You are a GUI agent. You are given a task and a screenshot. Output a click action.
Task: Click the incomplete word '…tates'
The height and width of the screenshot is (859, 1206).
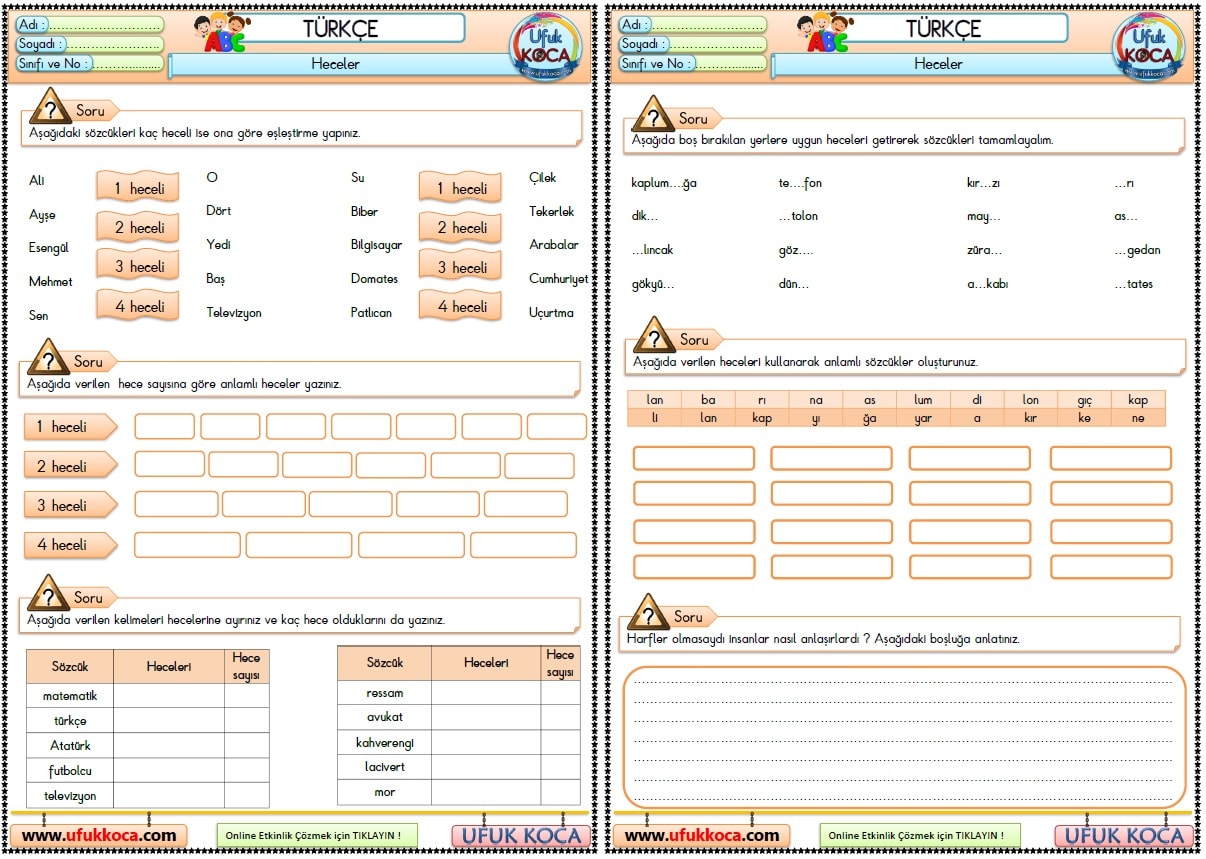click(x=1133, y=284)
